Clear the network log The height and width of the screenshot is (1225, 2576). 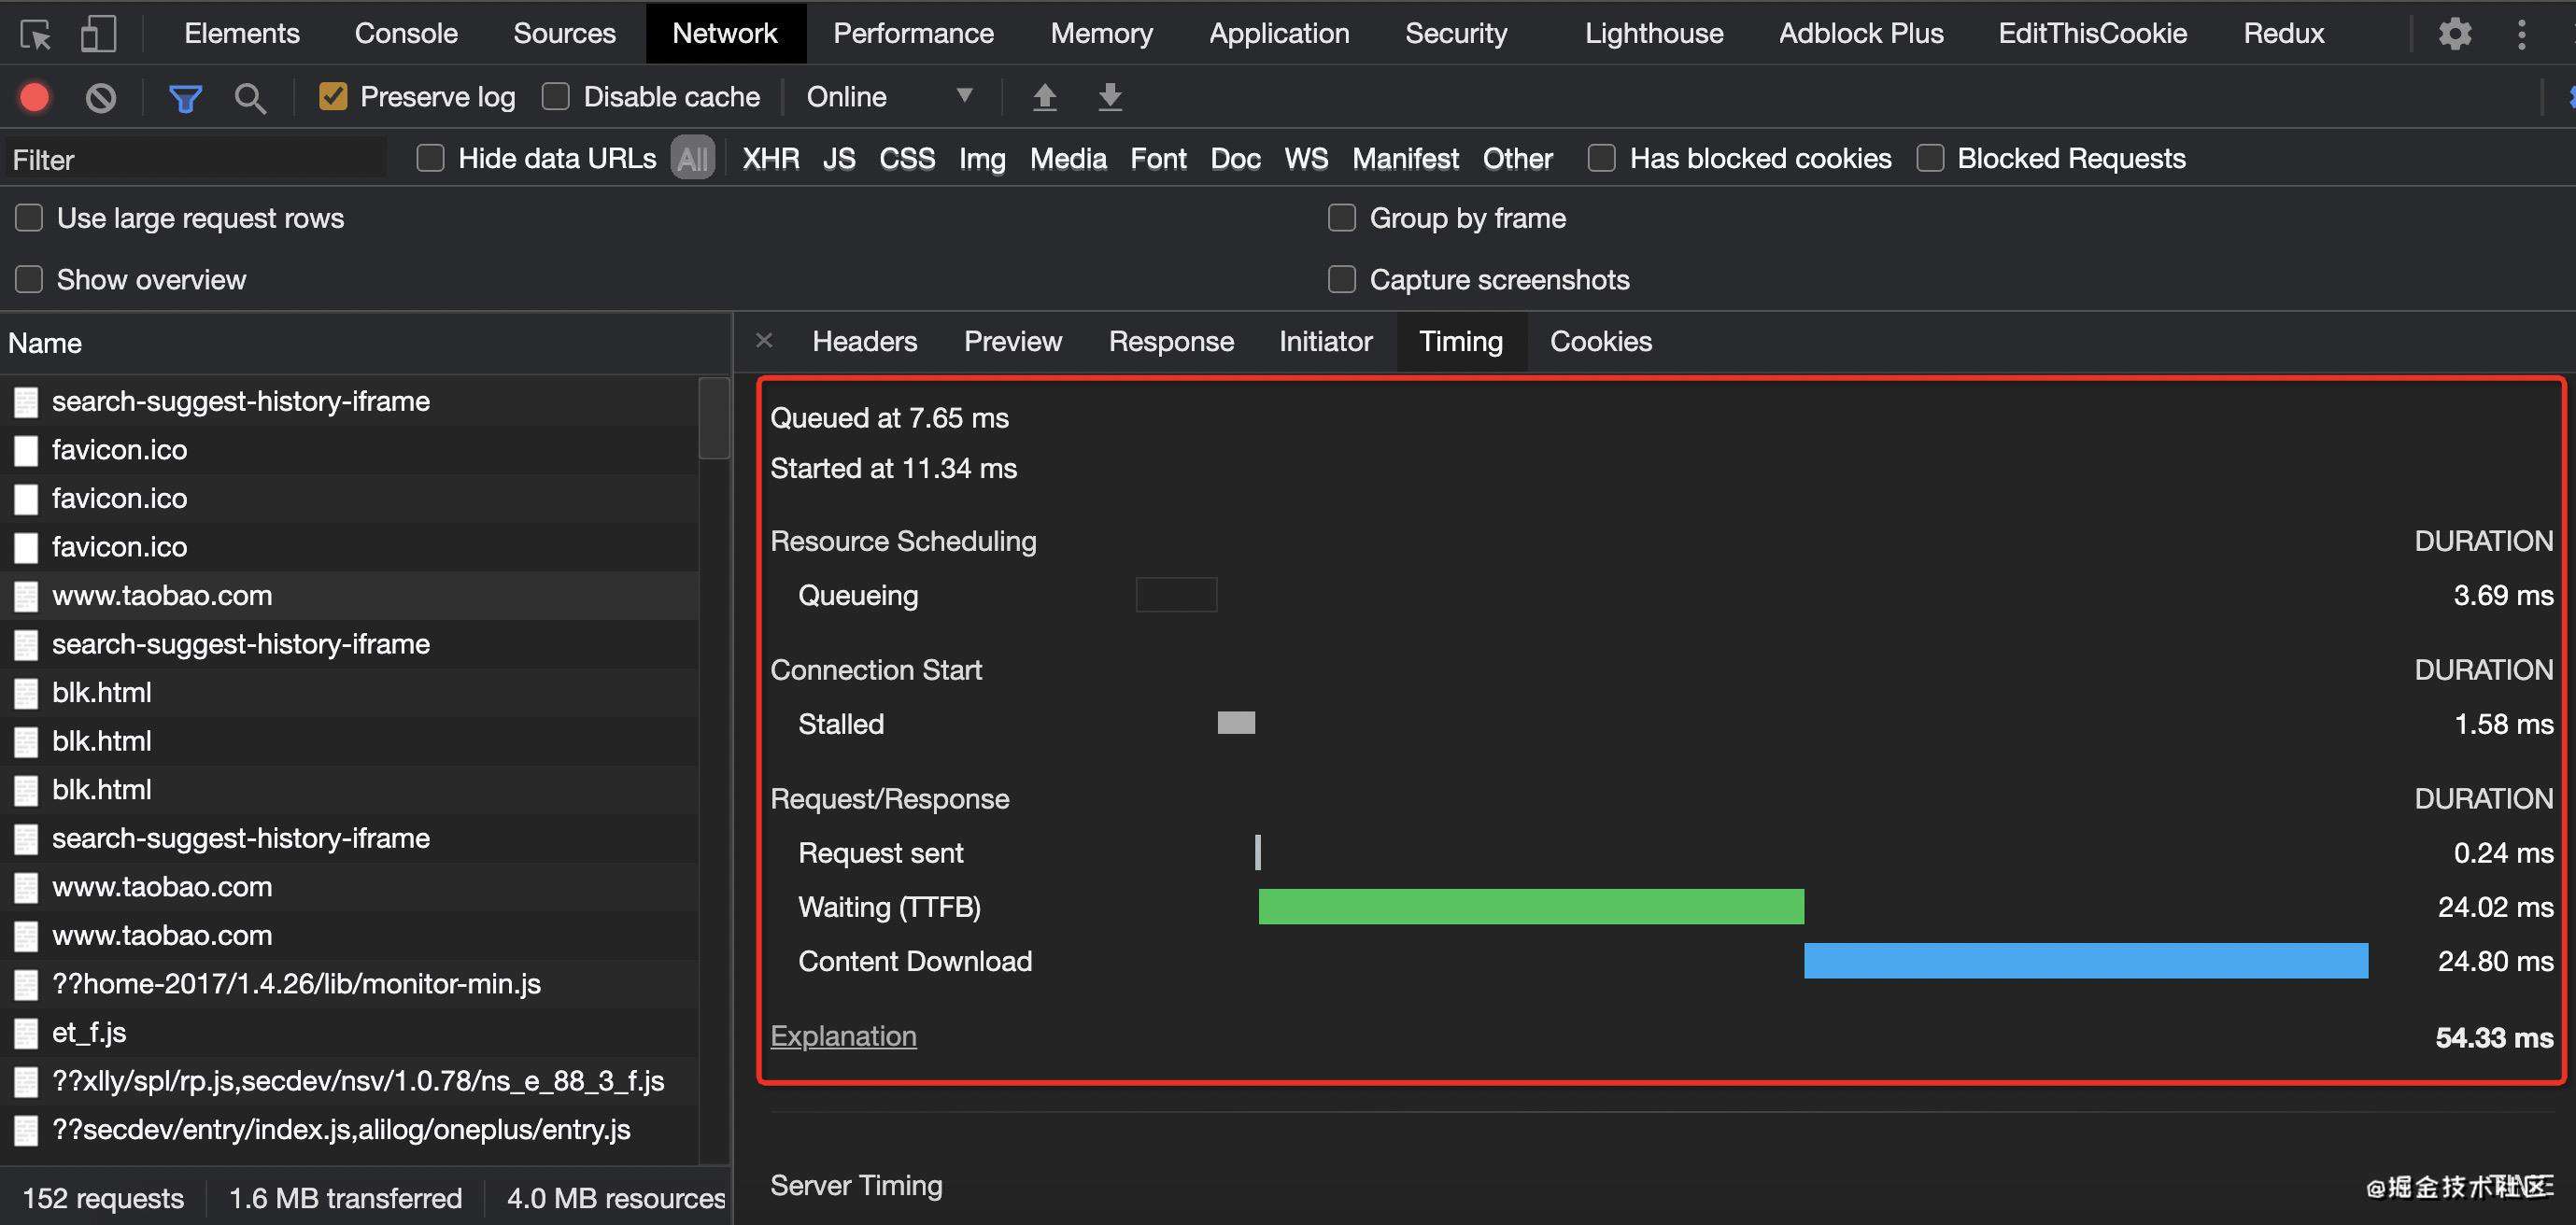tap(100, 97)
